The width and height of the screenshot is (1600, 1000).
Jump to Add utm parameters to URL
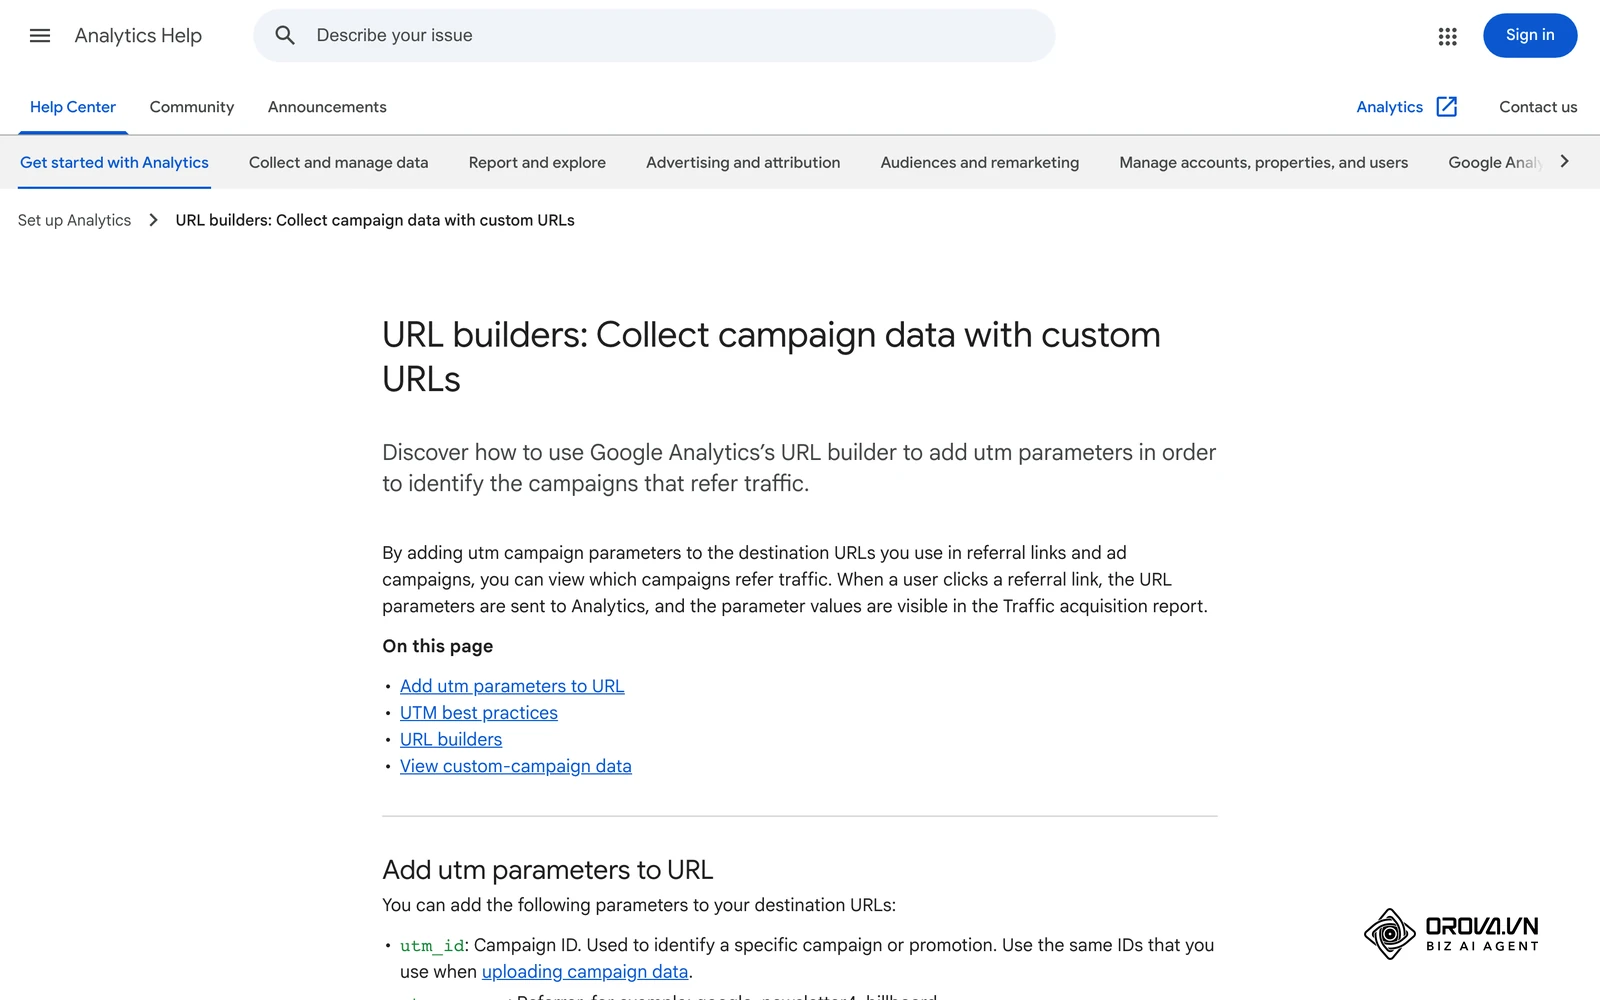tap(512, 686)
